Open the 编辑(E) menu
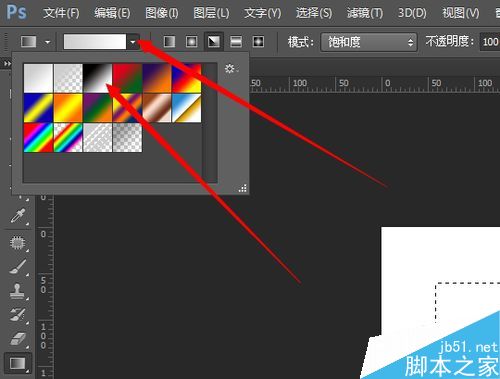 112,13
